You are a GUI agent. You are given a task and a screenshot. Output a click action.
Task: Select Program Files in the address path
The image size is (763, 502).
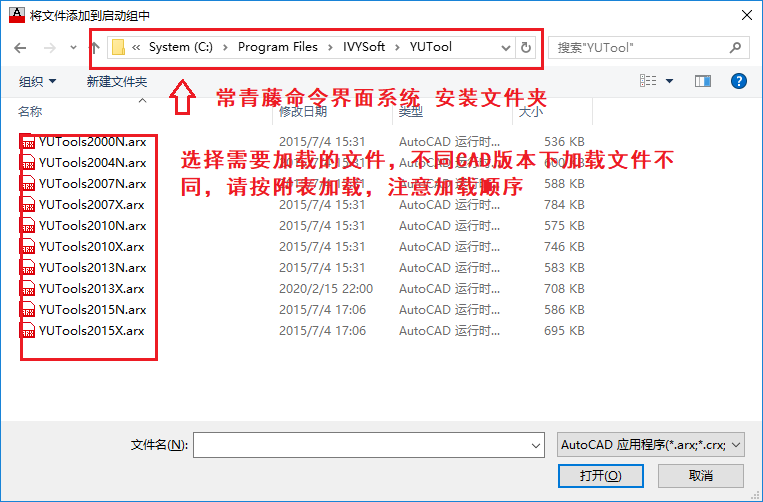tap(277, 47)
